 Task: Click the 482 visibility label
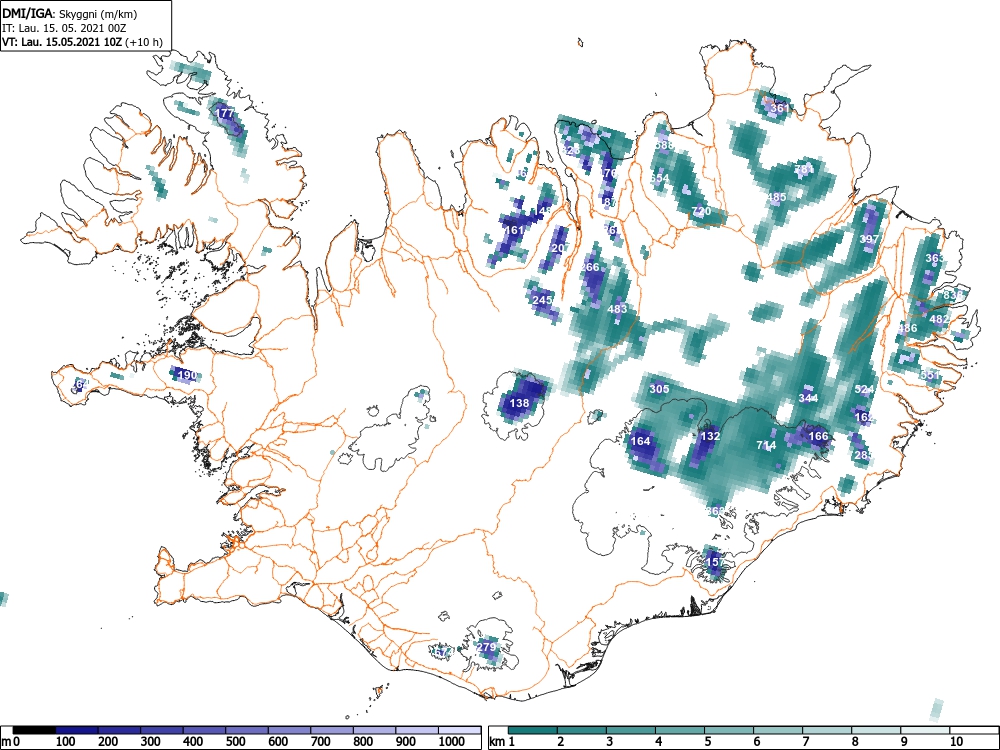pos(939,319)
